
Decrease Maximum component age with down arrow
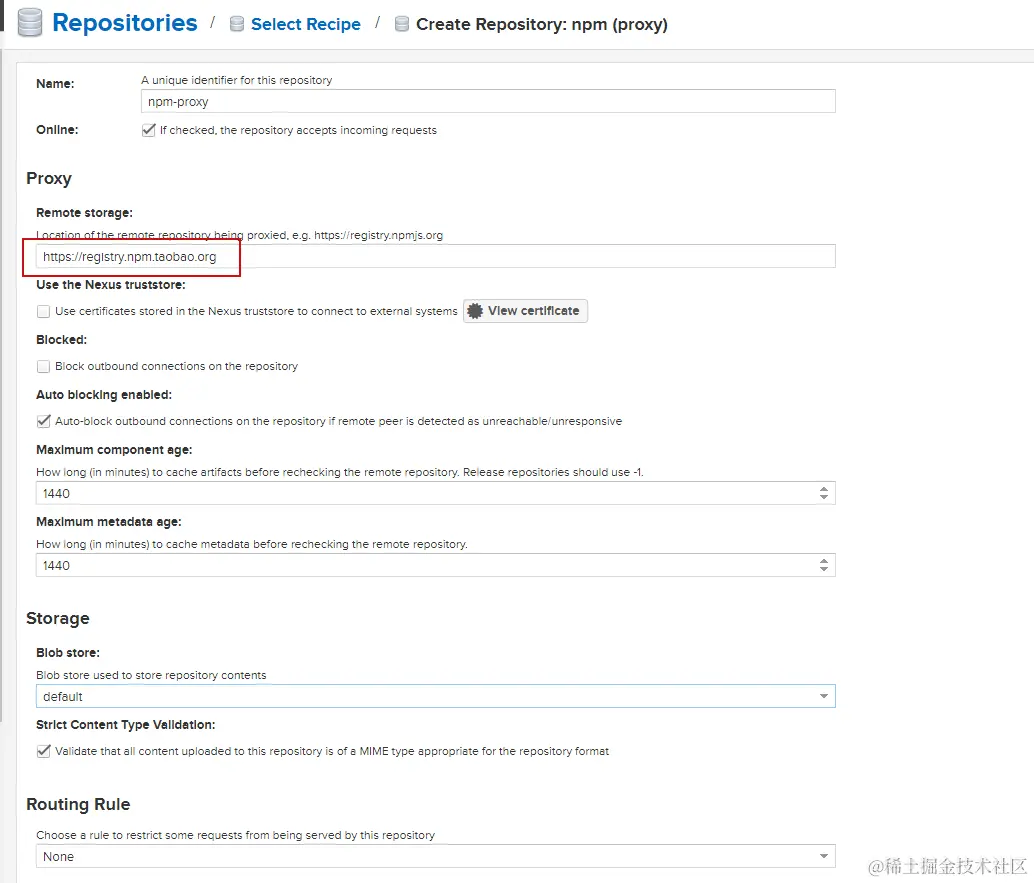[x=824, y=498]
